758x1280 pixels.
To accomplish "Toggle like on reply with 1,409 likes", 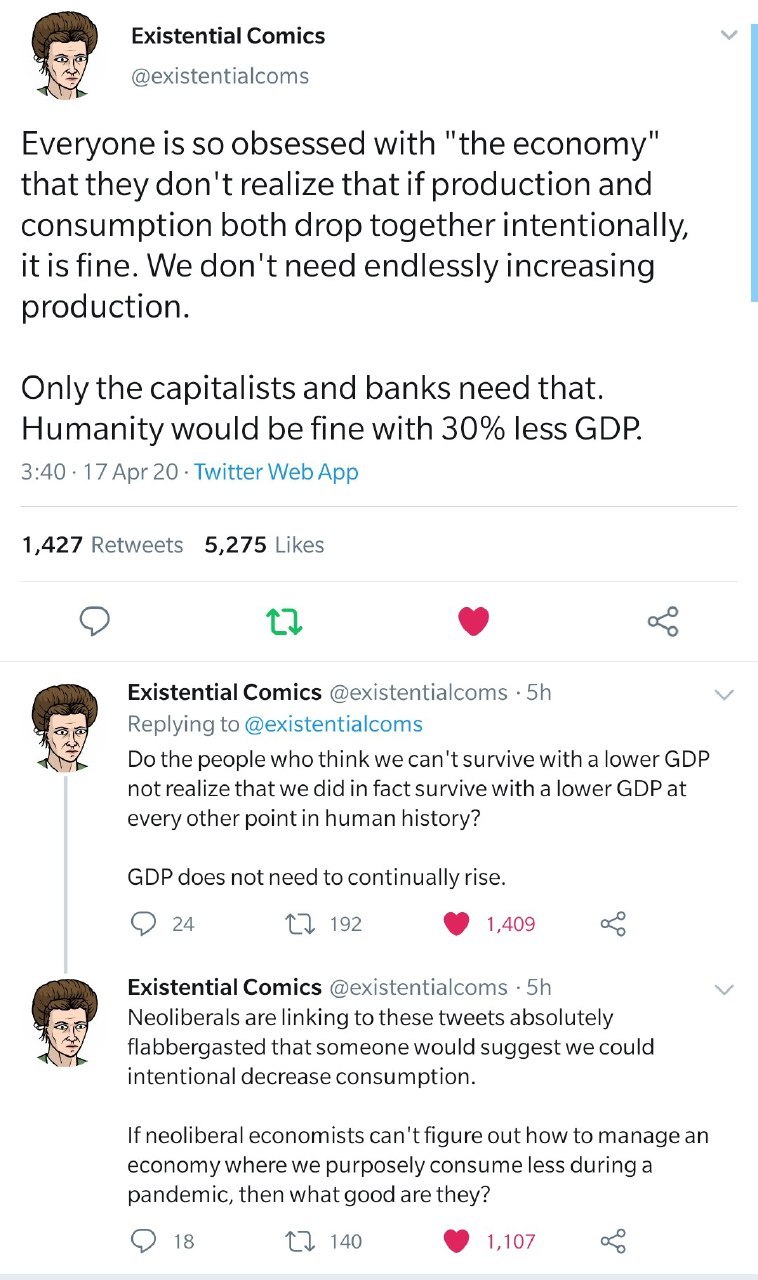I will (458, 924).
